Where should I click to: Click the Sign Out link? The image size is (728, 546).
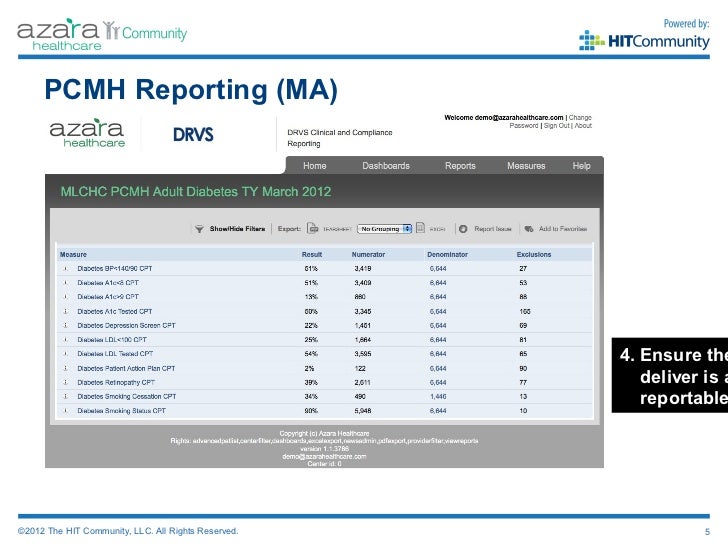[x=556, y=126]
